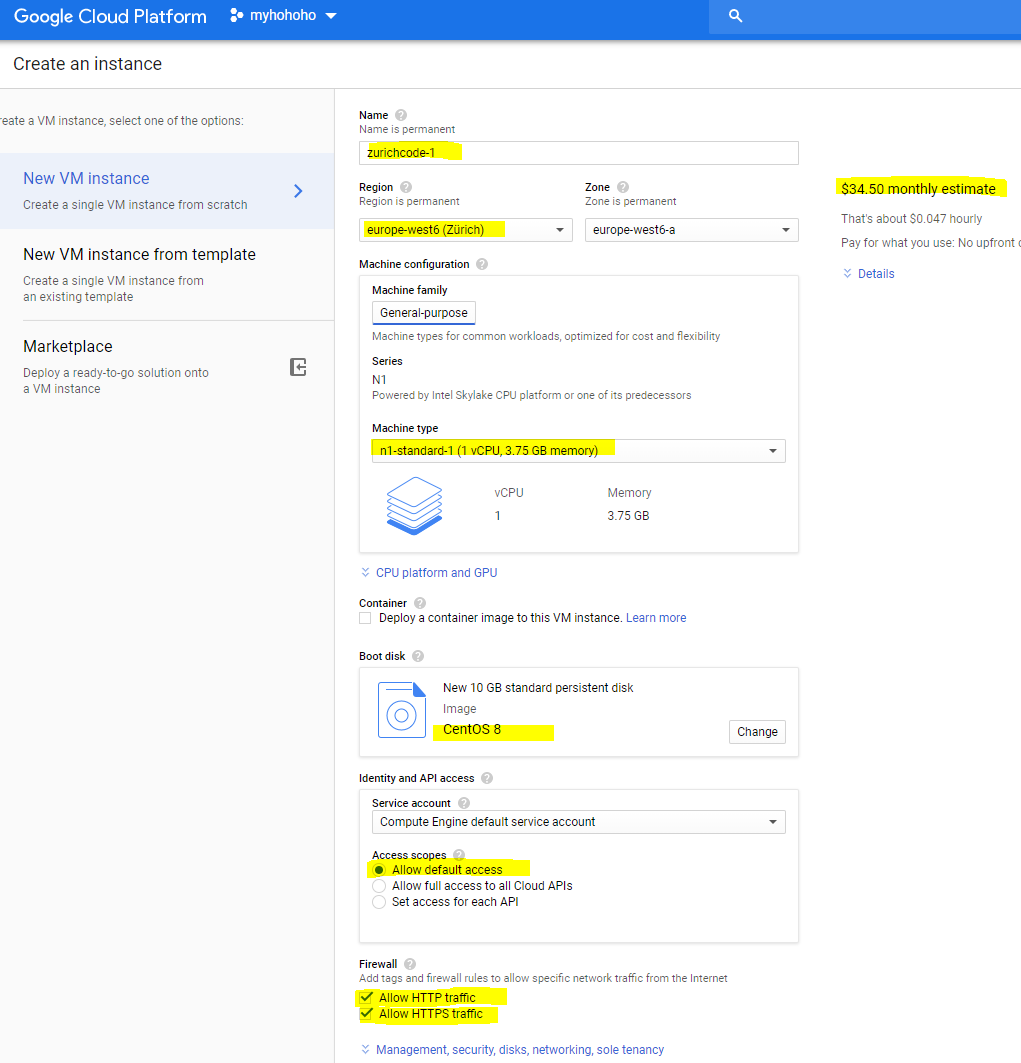Select Allow full access to all Cloud APIs
This screenshot has width=1021, height=1063.
(x=379, y=886)
